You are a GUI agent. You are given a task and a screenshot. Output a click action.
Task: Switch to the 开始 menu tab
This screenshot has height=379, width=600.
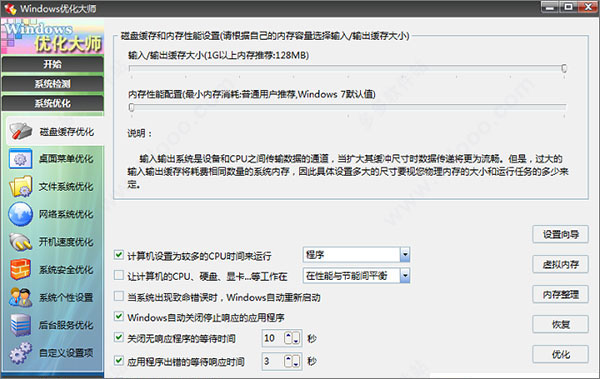click(52, 64)
